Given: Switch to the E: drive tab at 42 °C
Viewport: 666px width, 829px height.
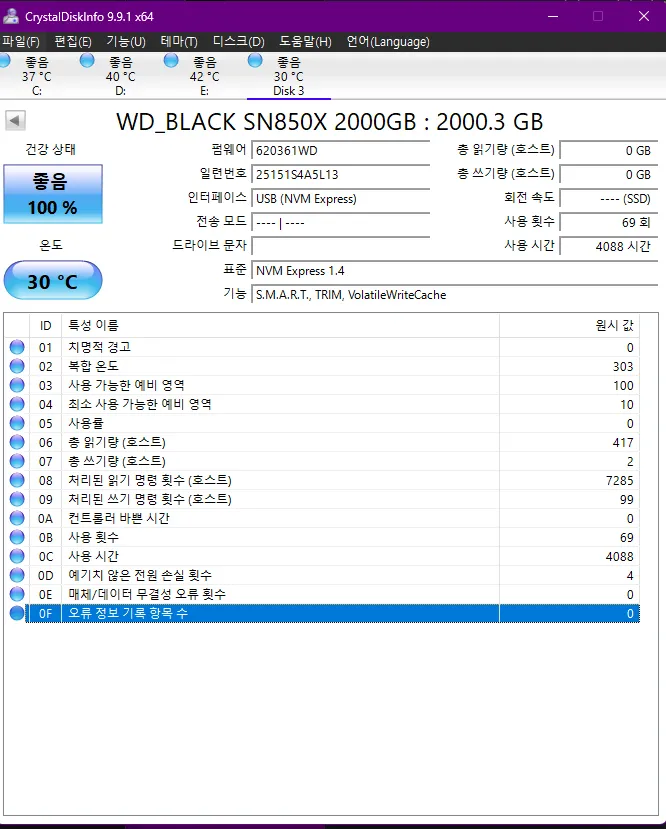Looking at the screenshot, I should [205, 76].
